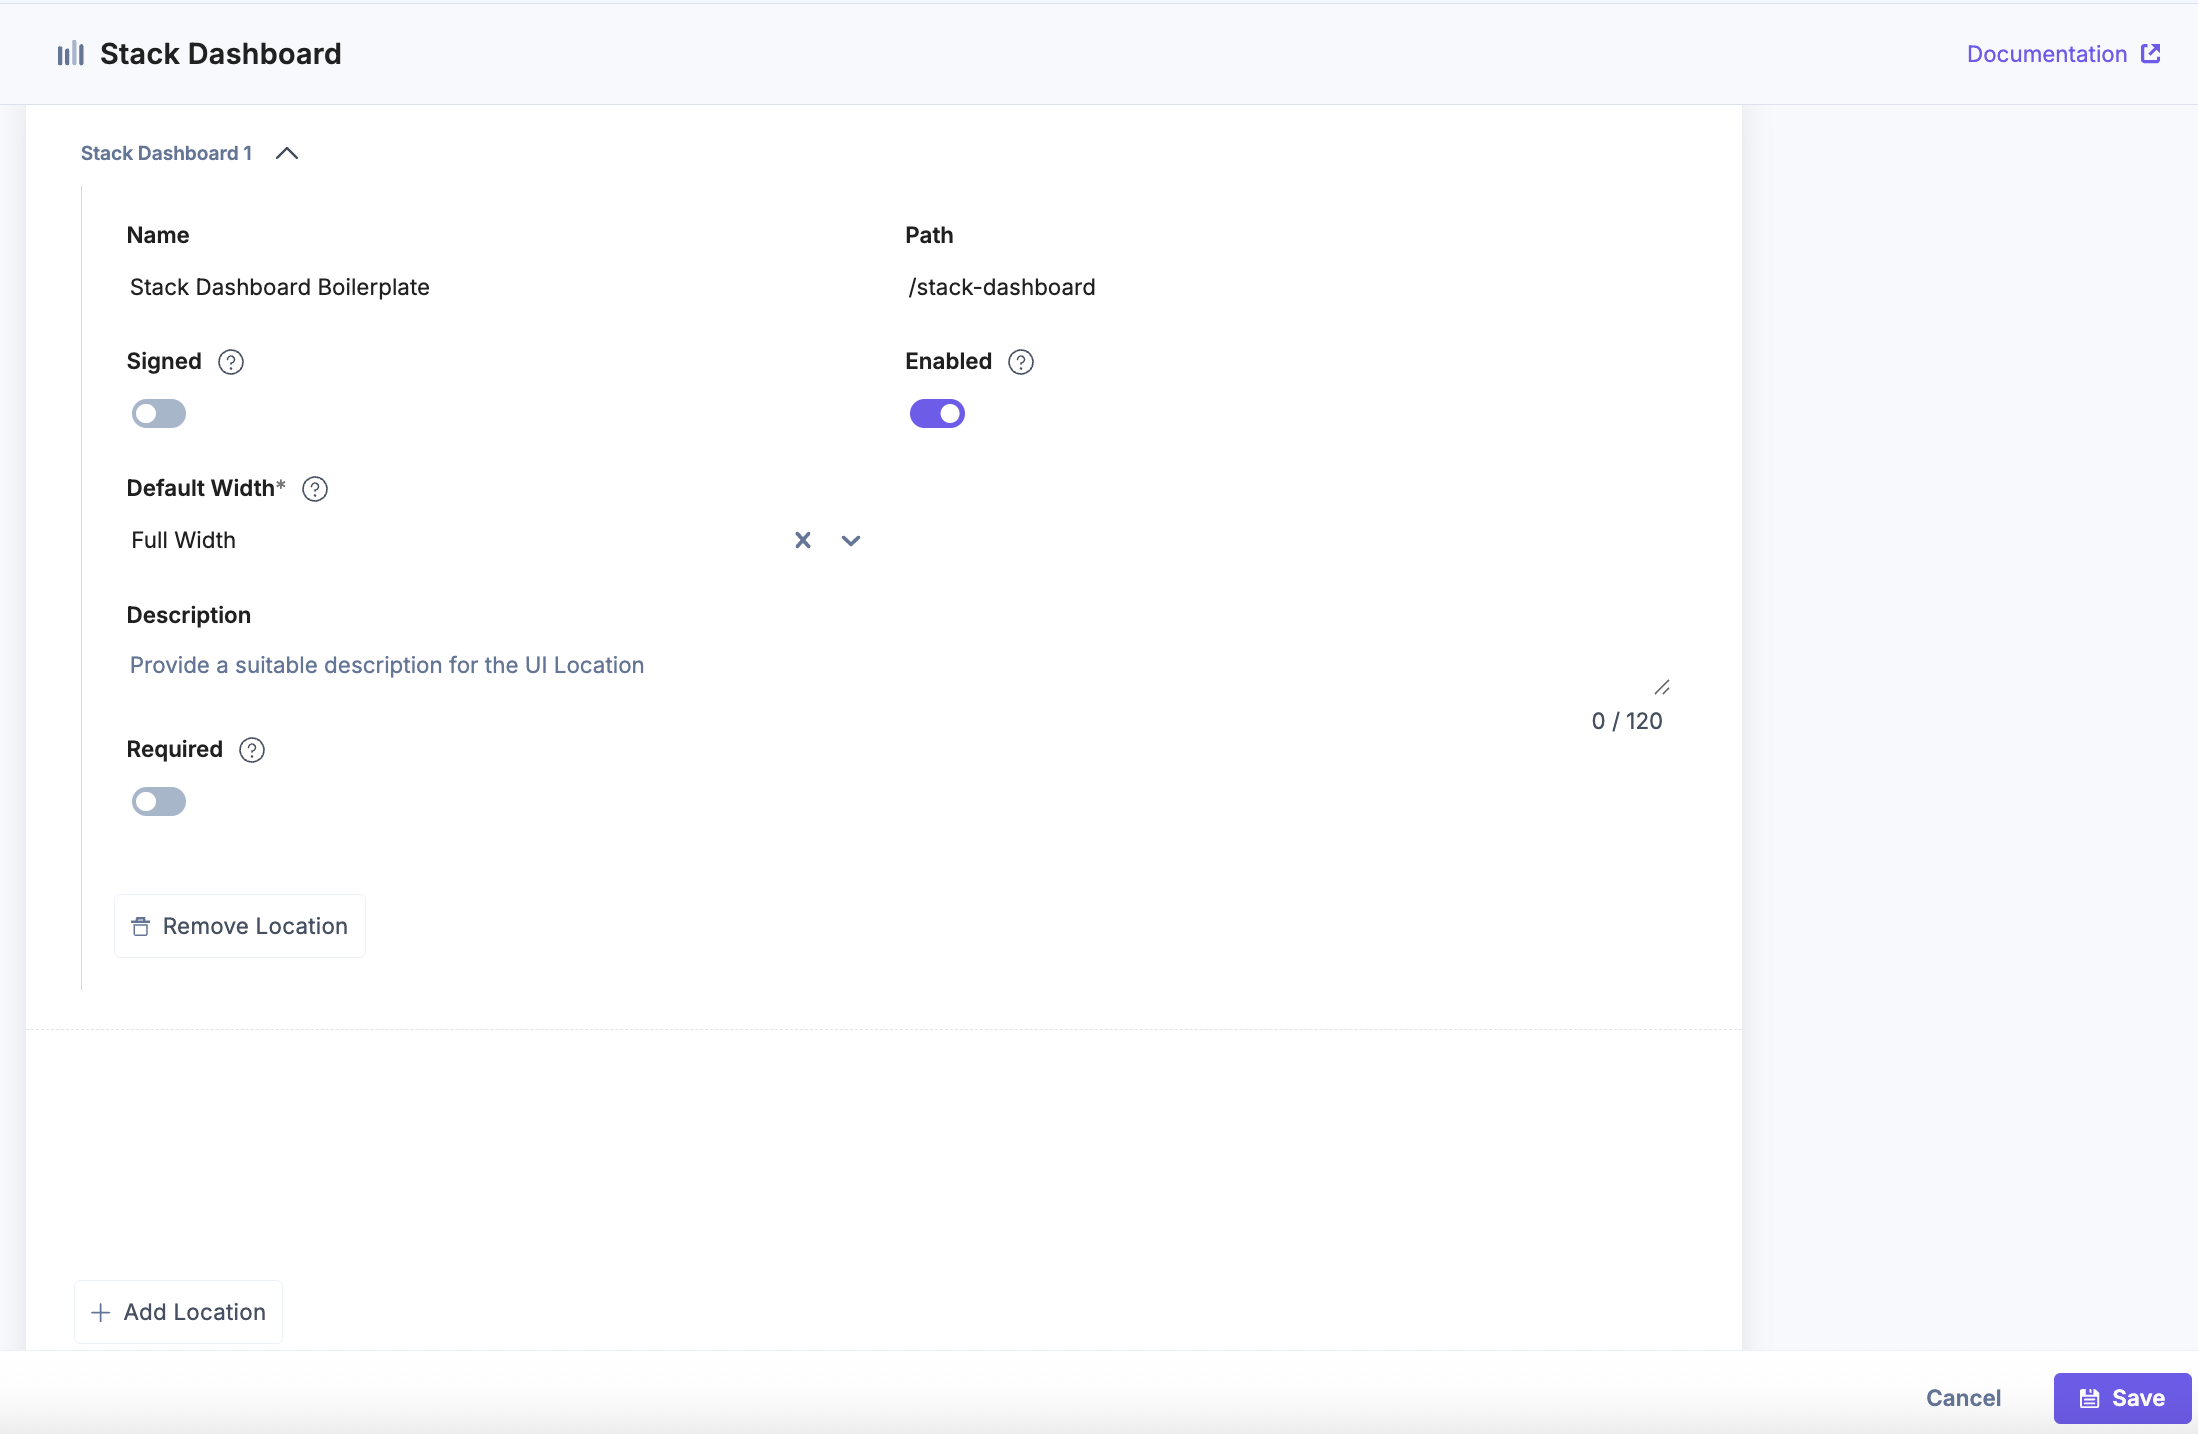Click the help icon beside Required

[x=251, y=749]
